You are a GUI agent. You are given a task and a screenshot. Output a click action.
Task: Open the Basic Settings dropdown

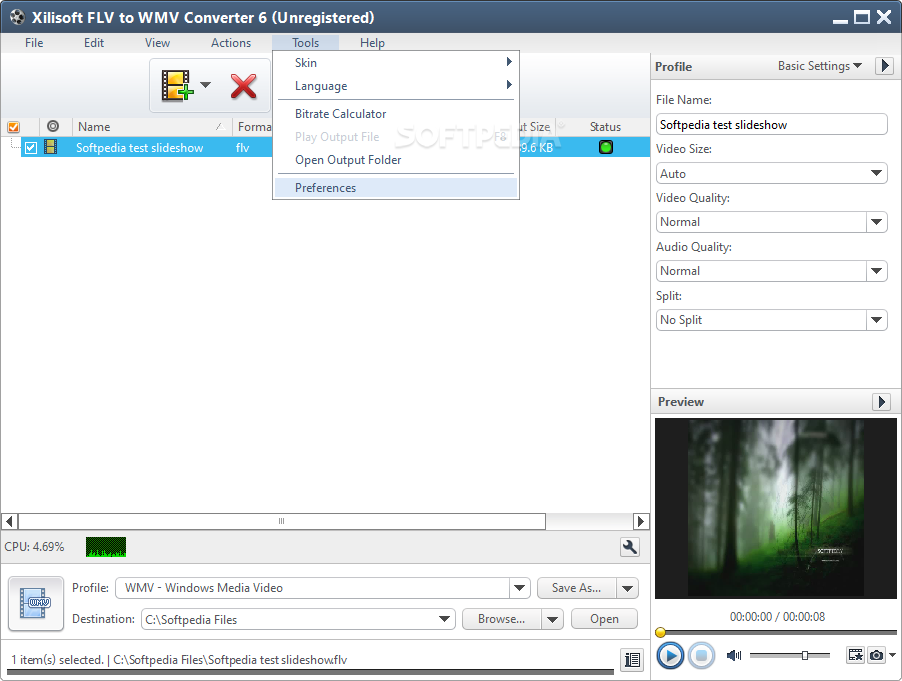(x=820, y=66)
